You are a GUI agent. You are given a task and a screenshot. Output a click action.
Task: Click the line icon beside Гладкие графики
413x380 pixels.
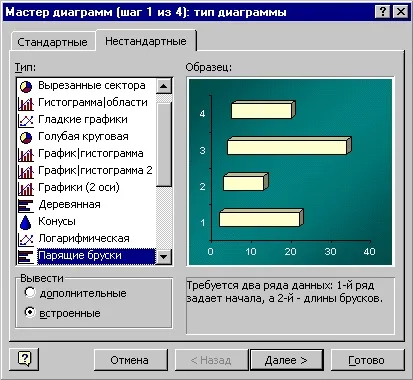26,120
